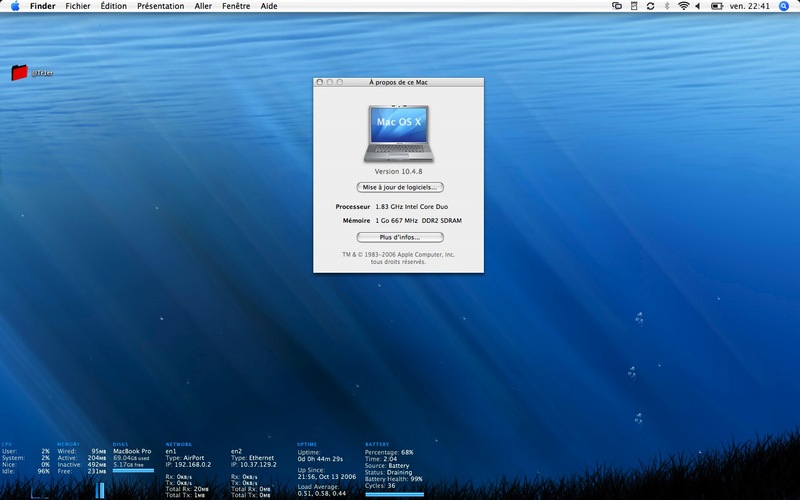Click the 'Battery Health: 99%' line
The width and height of the screenshot is (800, 500).
(x=394, y=479)
